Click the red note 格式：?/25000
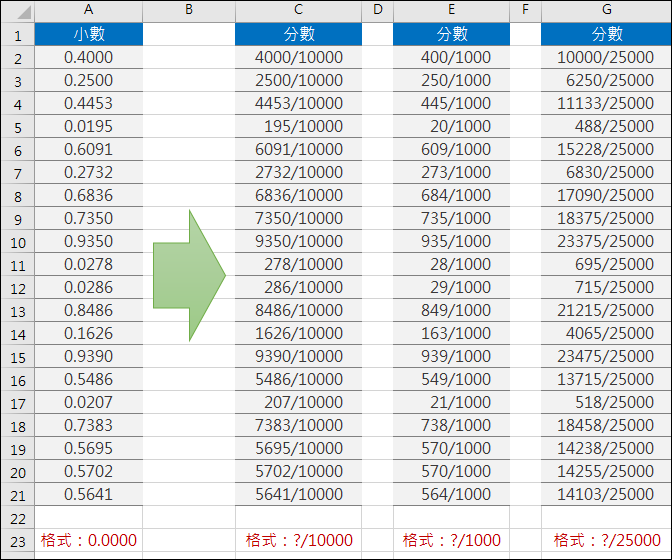This screenshot has height=560, width=672. [607, 540]
